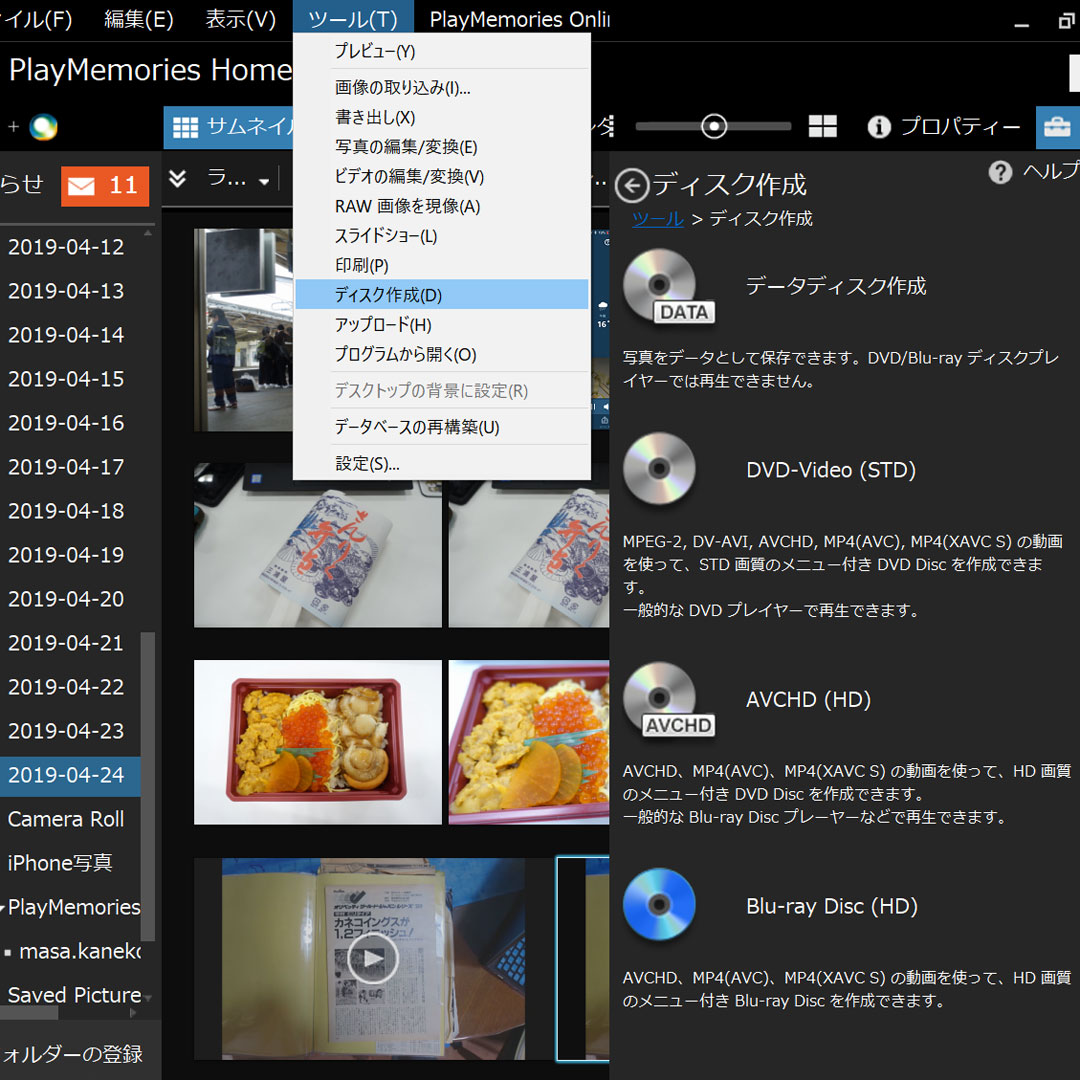This screenshot has height=1080, width=1080.
Task: Open close-up seafood bento thumbnail
Action: (528, 742)
